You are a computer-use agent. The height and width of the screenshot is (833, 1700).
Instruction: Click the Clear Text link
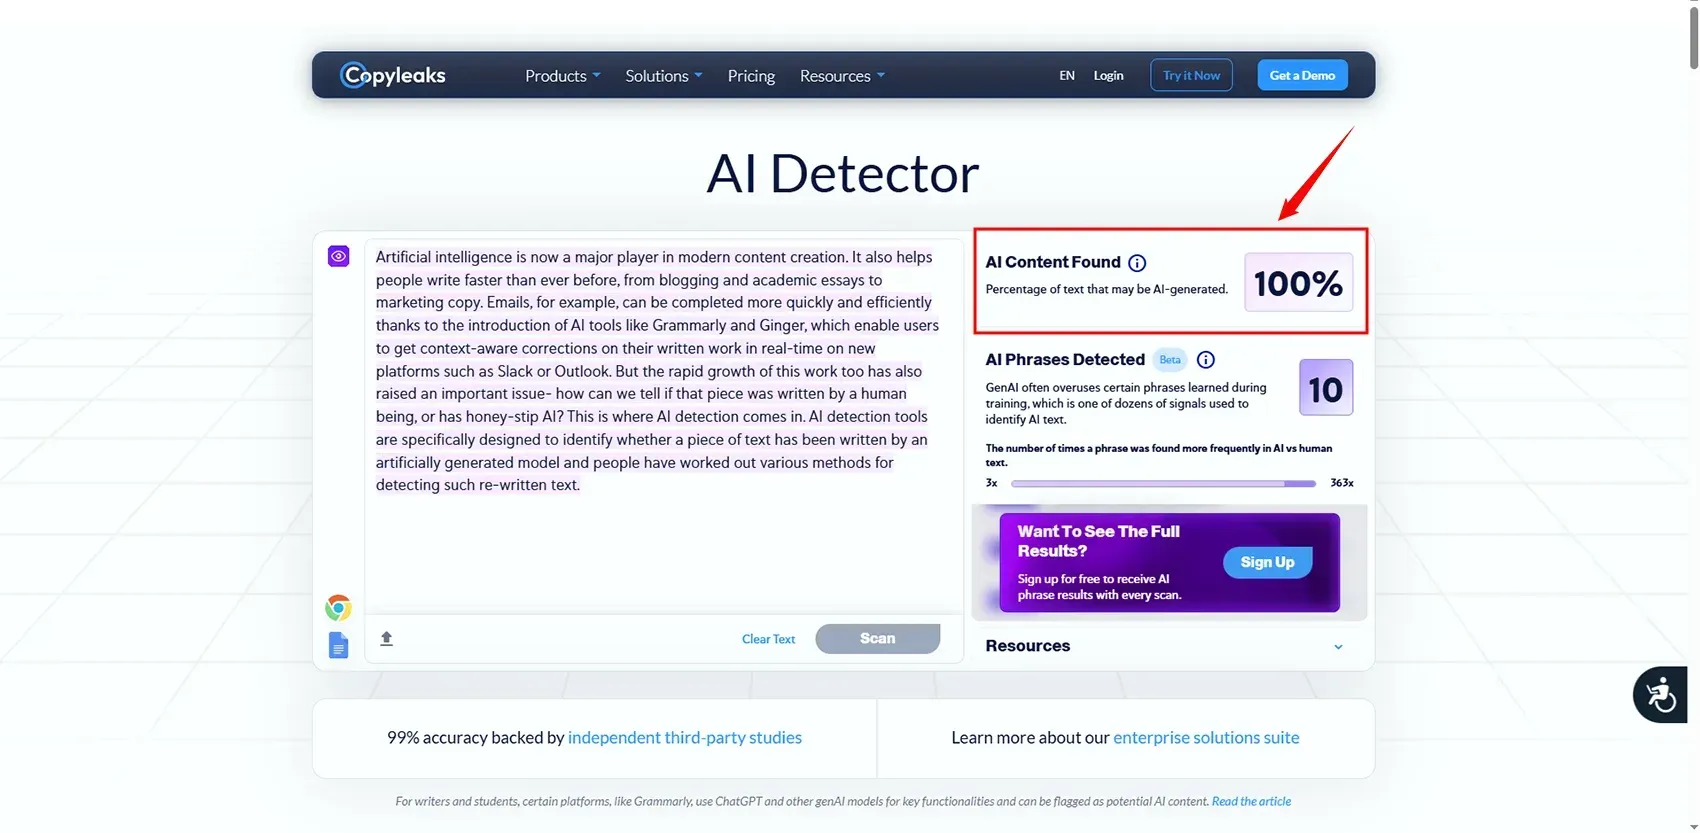[768, 639]
